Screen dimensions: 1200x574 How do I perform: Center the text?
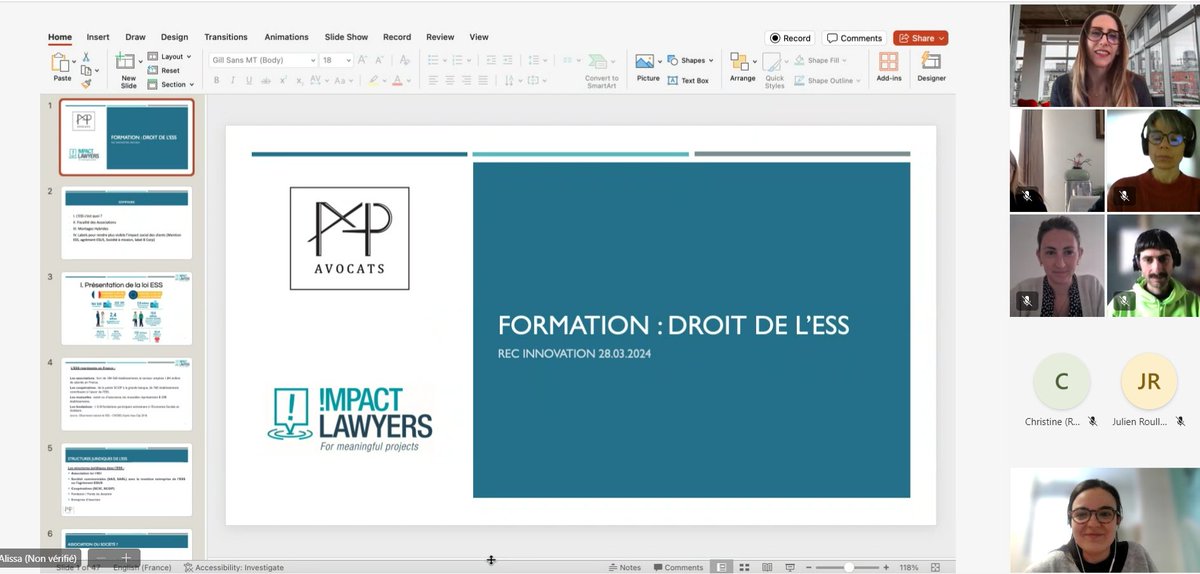point(450,81)
